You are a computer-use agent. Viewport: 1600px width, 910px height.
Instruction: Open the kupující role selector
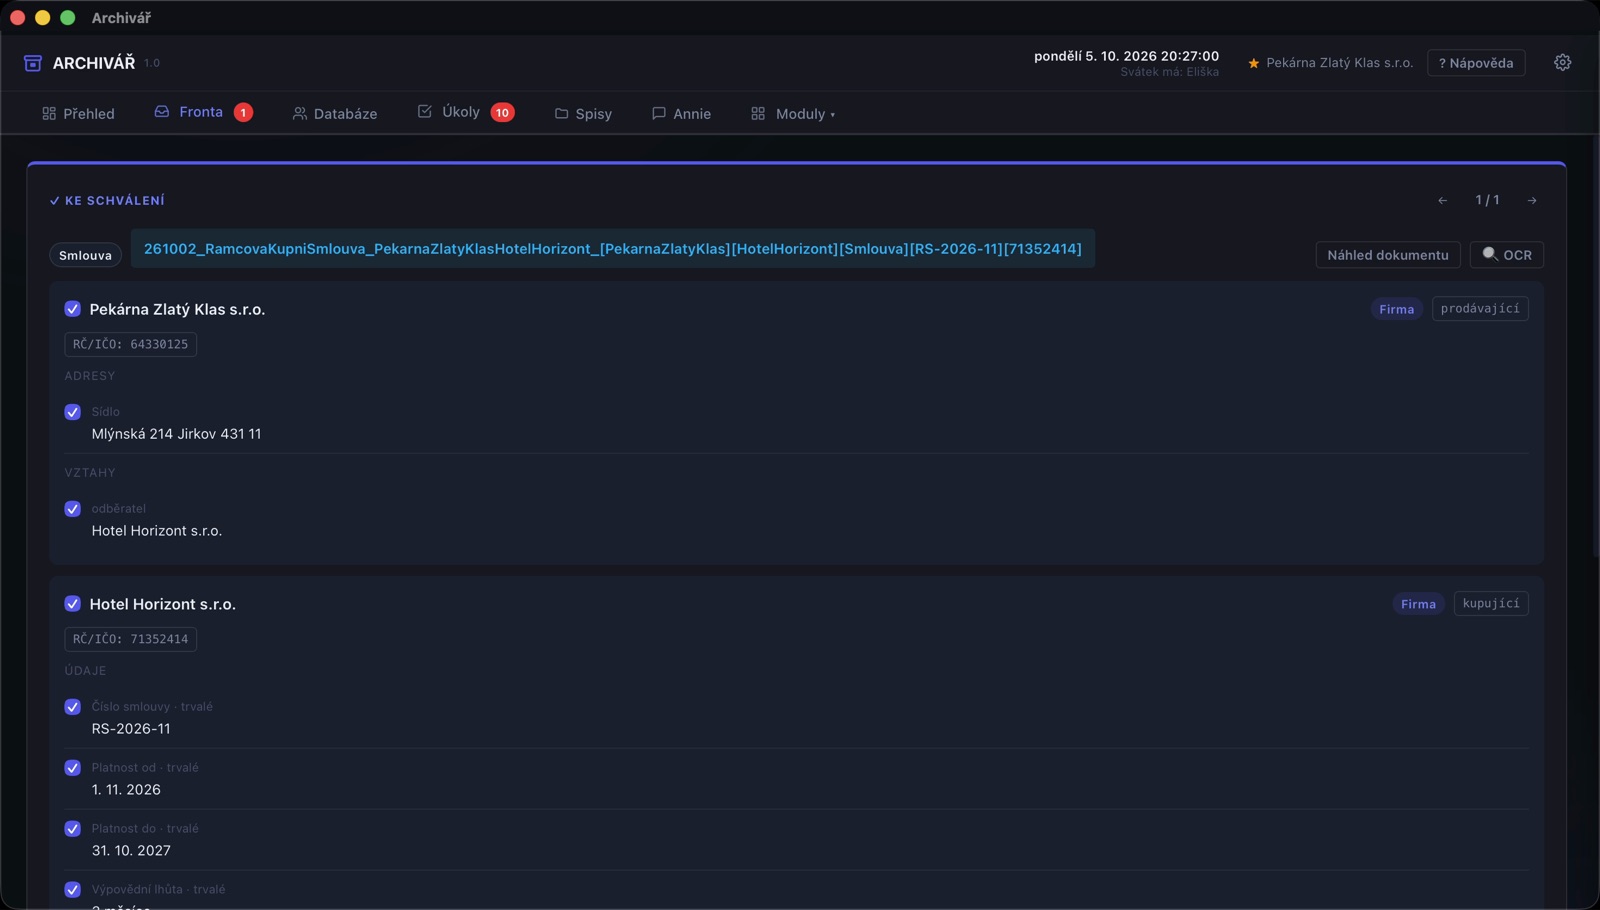point(1491,603)
